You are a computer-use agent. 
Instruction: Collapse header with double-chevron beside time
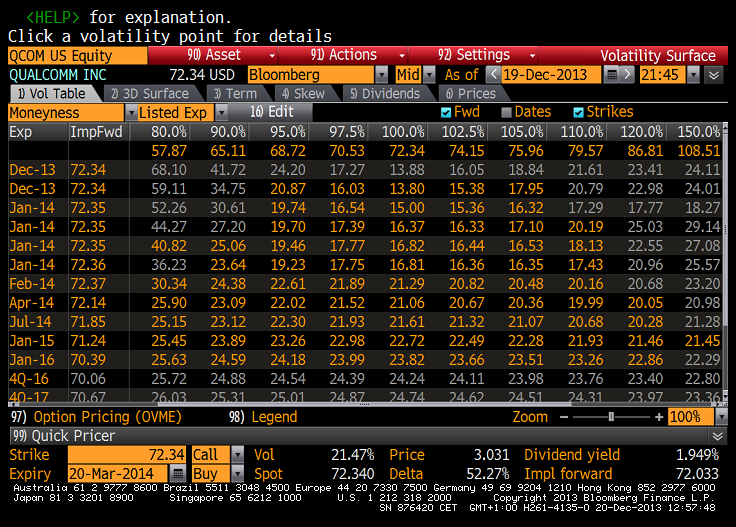pos(714,75)
